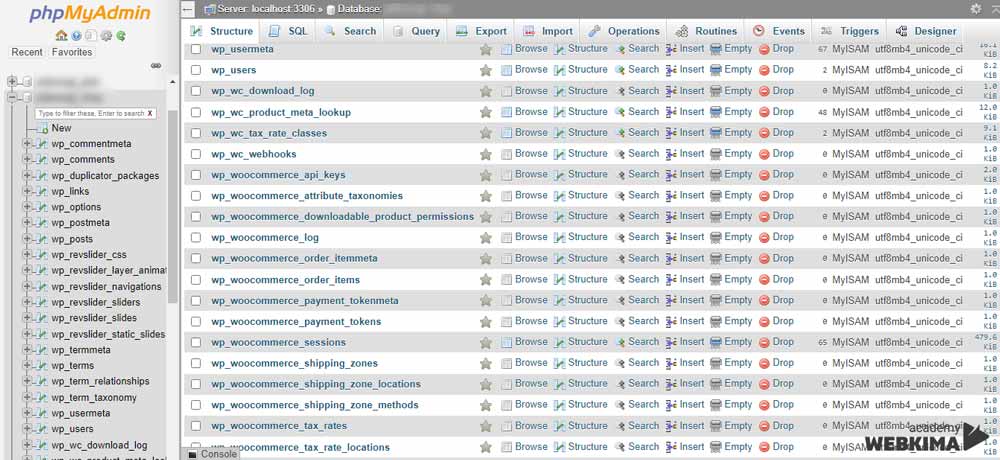This screenshot has height=460, width=1000.
Task: Focus the table filter input field
Action: coord(91,114)
